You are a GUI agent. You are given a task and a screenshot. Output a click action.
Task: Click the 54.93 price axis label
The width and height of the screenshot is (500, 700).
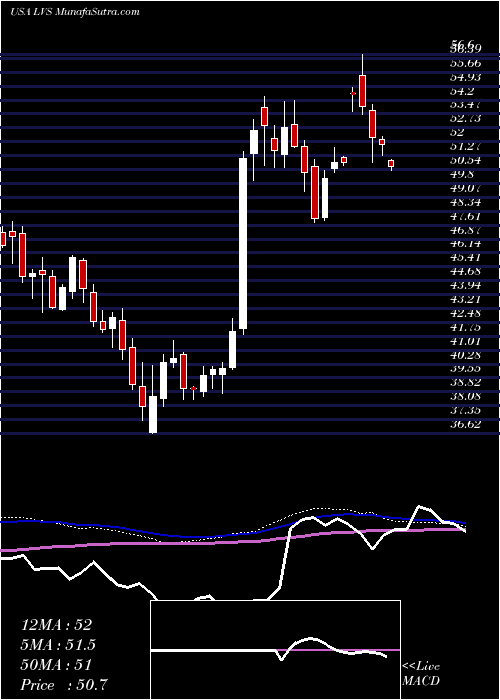point(466,77)
